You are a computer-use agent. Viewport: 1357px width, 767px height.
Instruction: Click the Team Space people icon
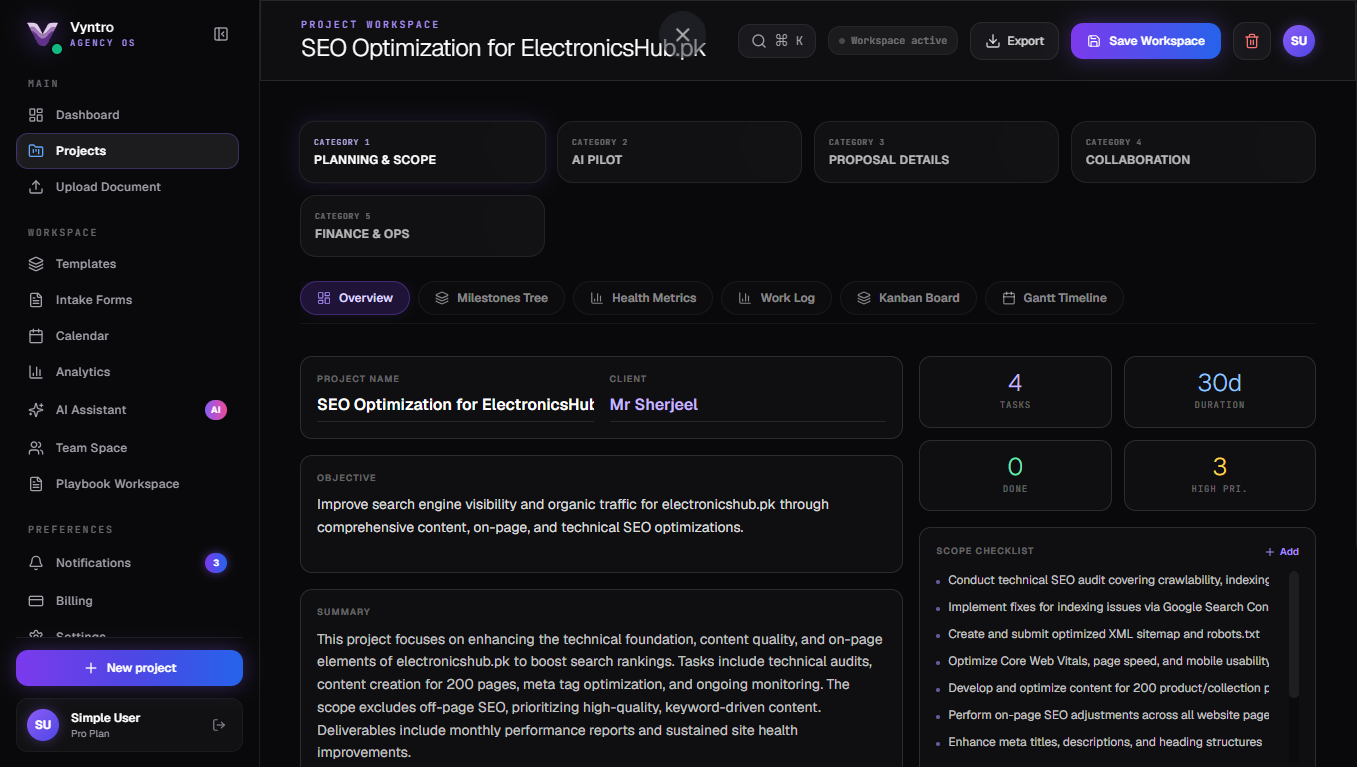pyautogui.click(x=36, y=448)
